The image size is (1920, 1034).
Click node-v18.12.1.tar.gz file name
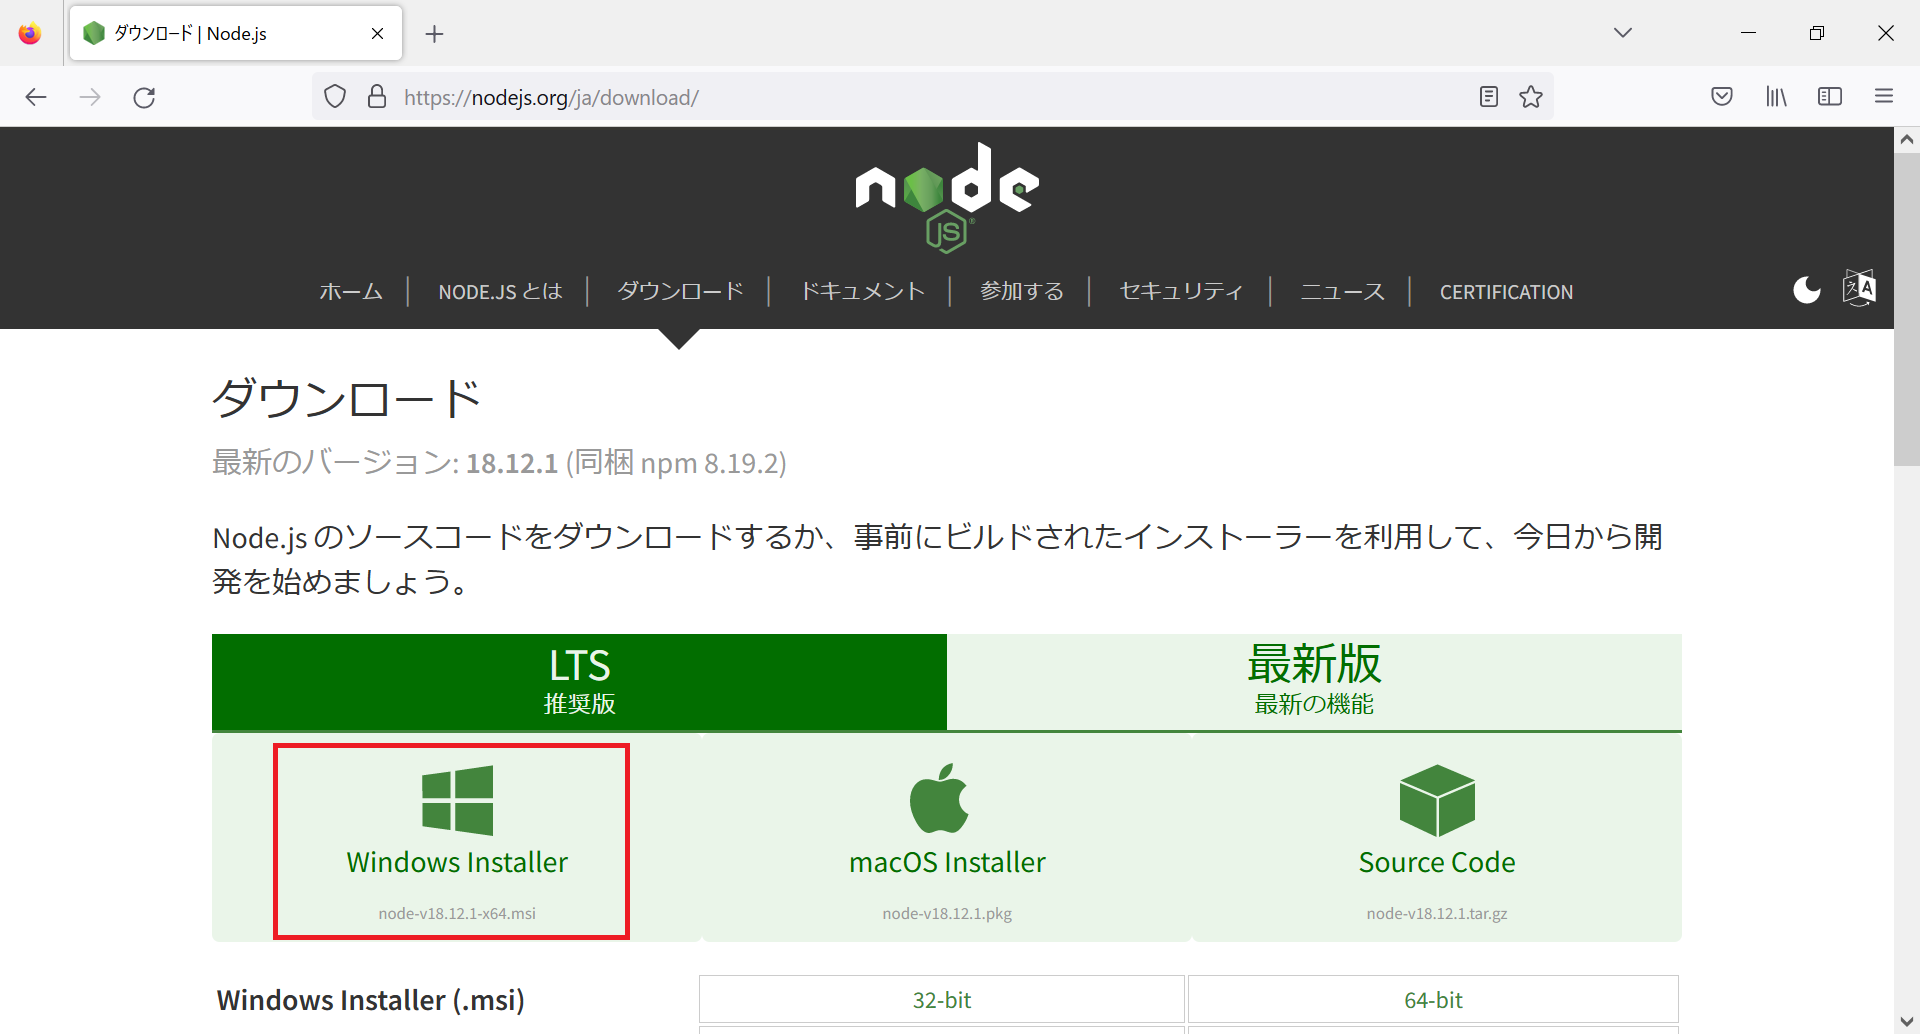click(1437, 913)
